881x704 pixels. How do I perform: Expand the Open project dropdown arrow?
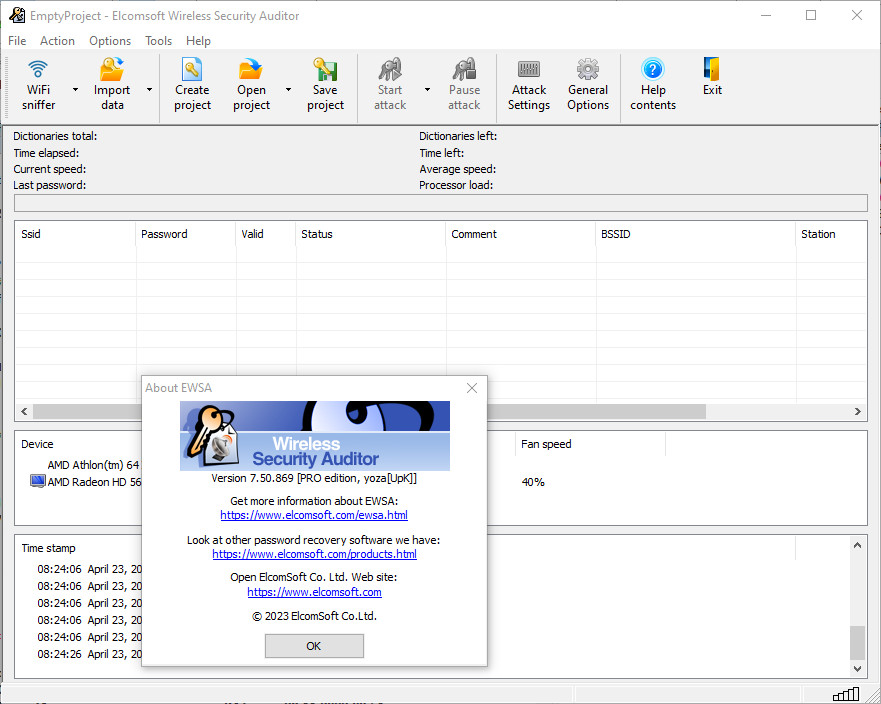[x=288, y=90]
